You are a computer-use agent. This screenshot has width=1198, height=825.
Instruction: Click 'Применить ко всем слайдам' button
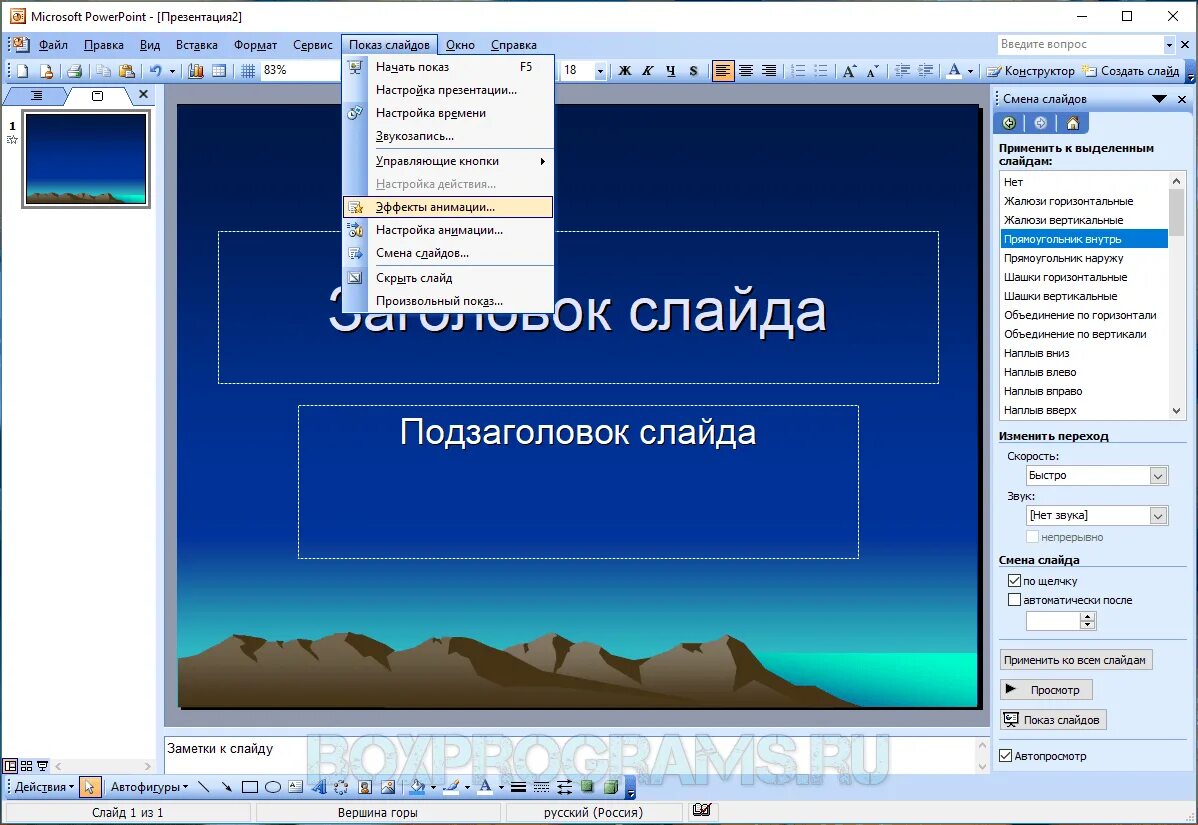1075,660
